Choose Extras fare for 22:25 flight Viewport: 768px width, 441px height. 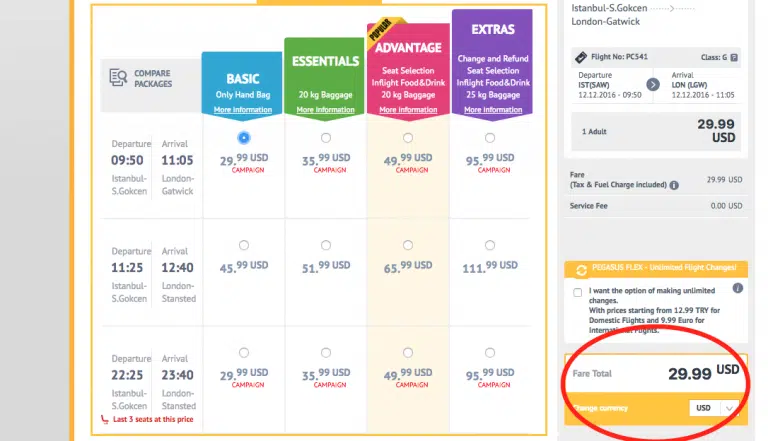tap(489, 353)
